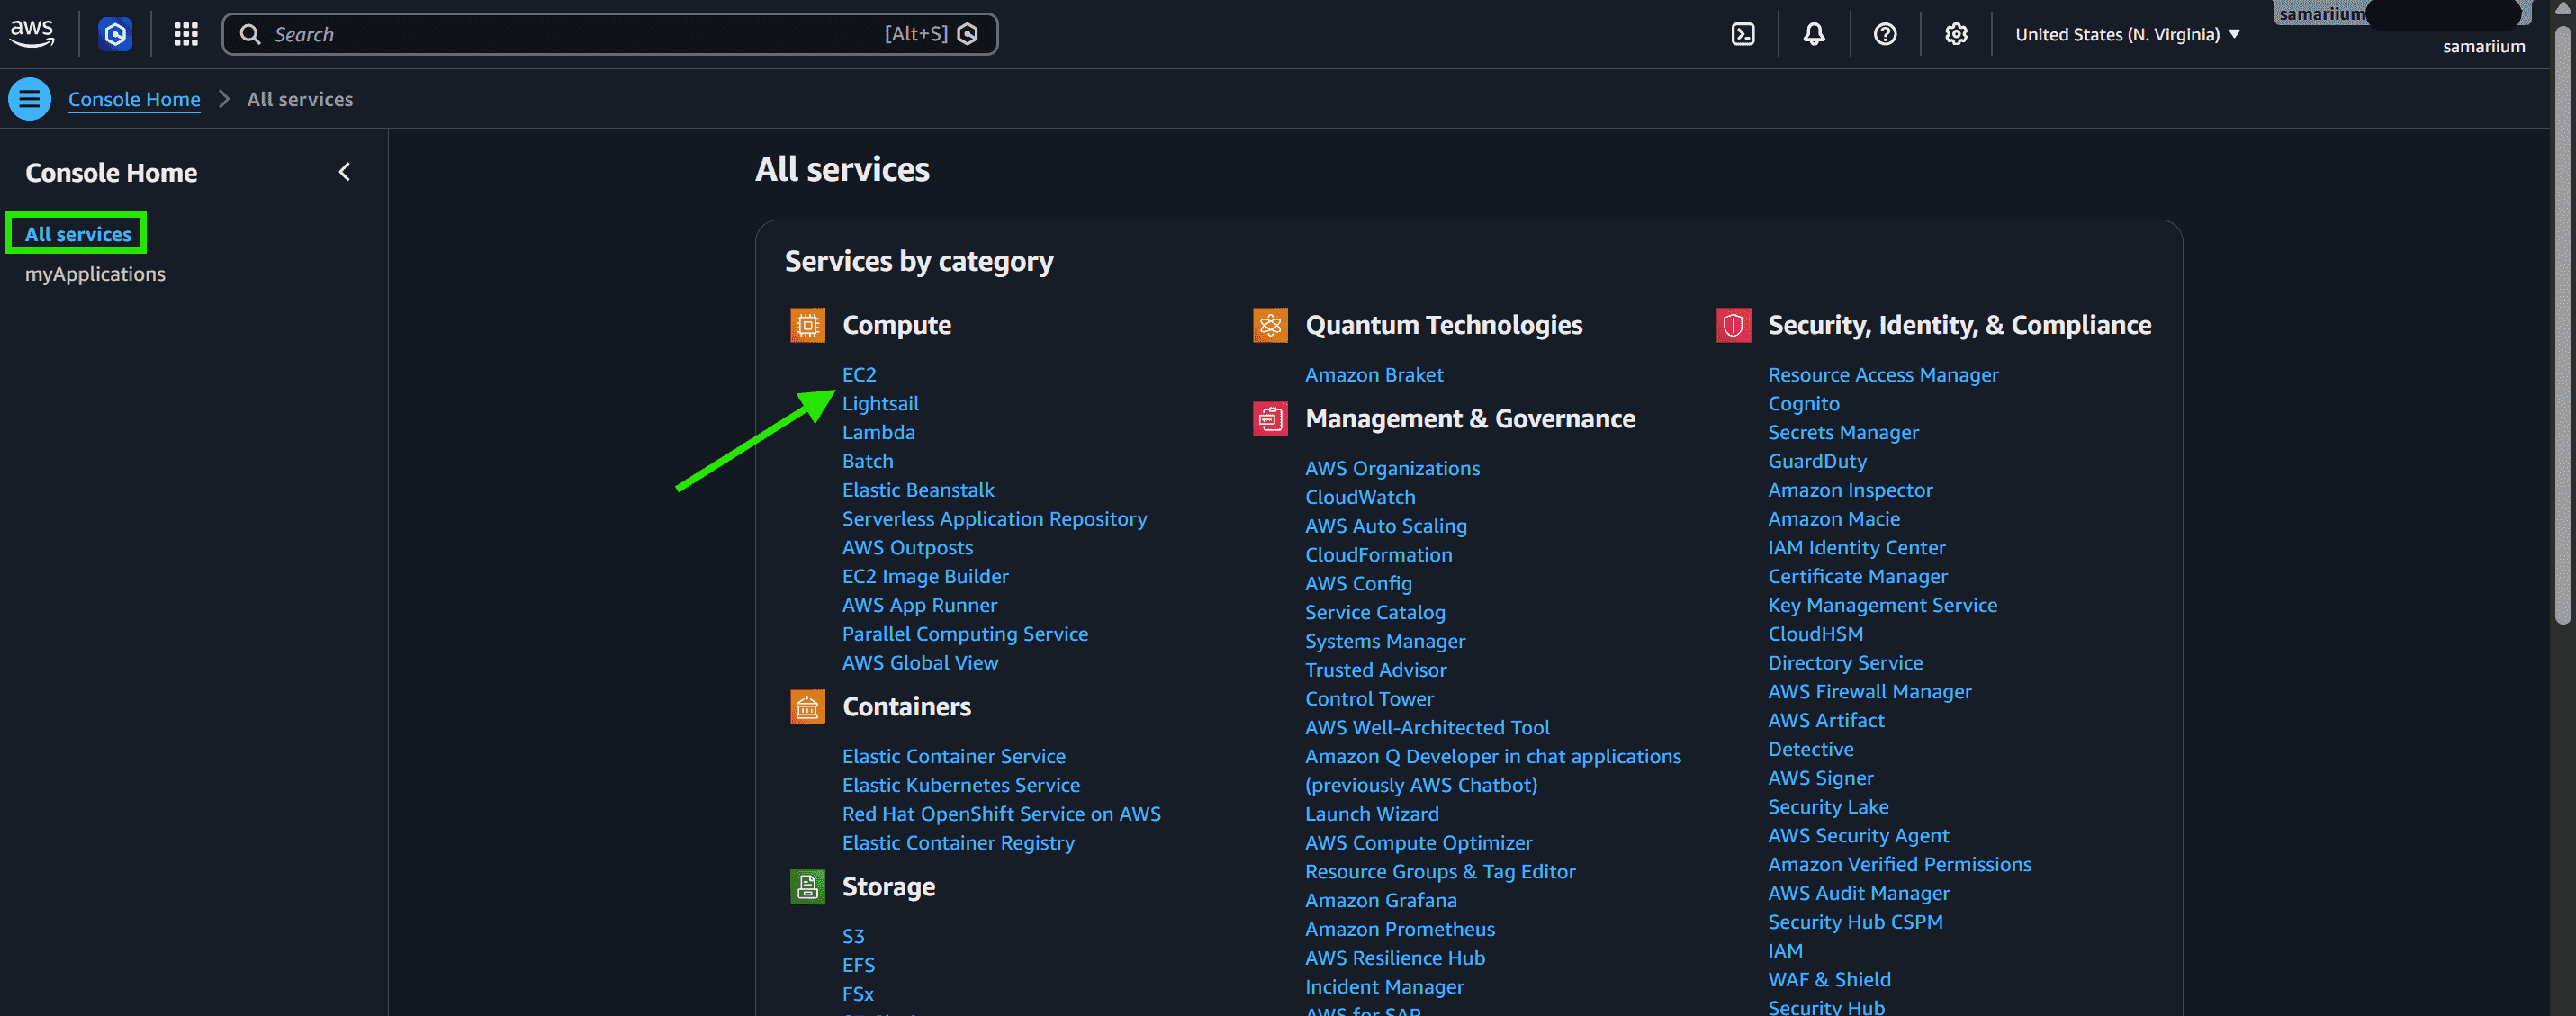The image size is (2576, 1016).
Task: Open WAF & Shield
Action: pyautogui.click(x=1829, y=980)
